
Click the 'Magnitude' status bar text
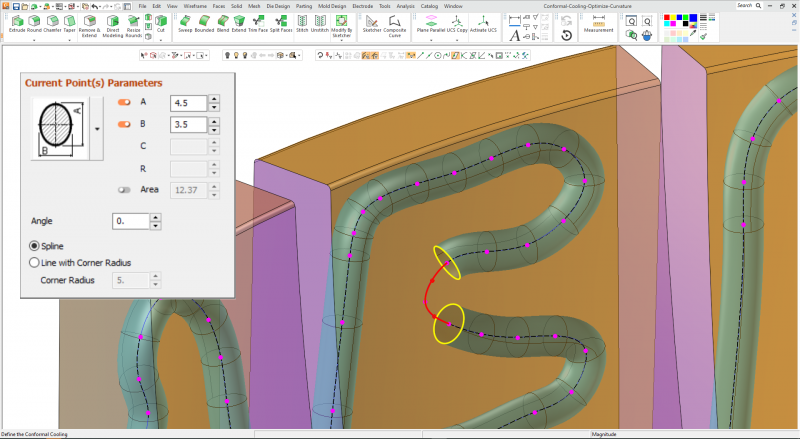604,434
